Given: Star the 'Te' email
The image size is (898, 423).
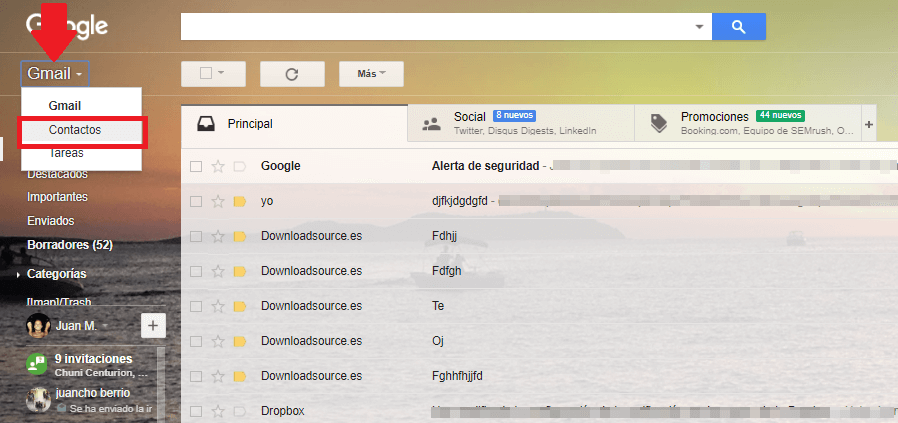Looking at the screenshot, I should 218,306.
